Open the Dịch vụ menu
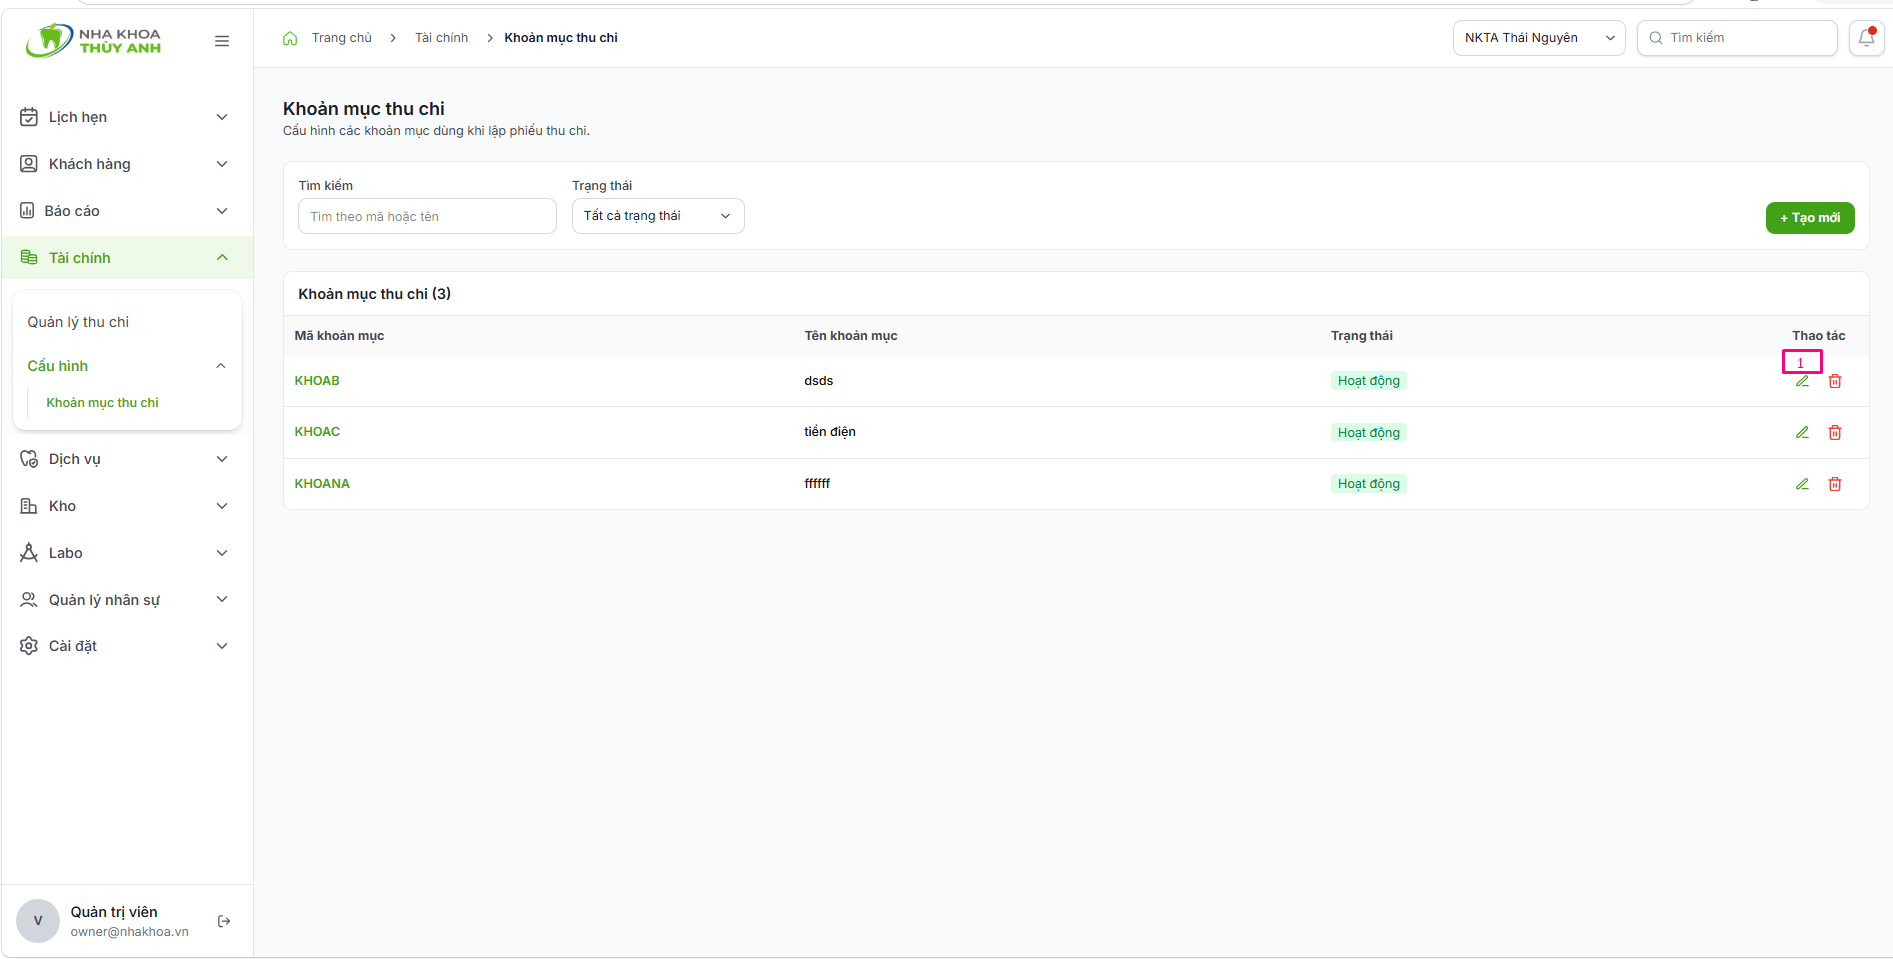1893x959 pixels. pyautogui.click(x=127, y=459)
